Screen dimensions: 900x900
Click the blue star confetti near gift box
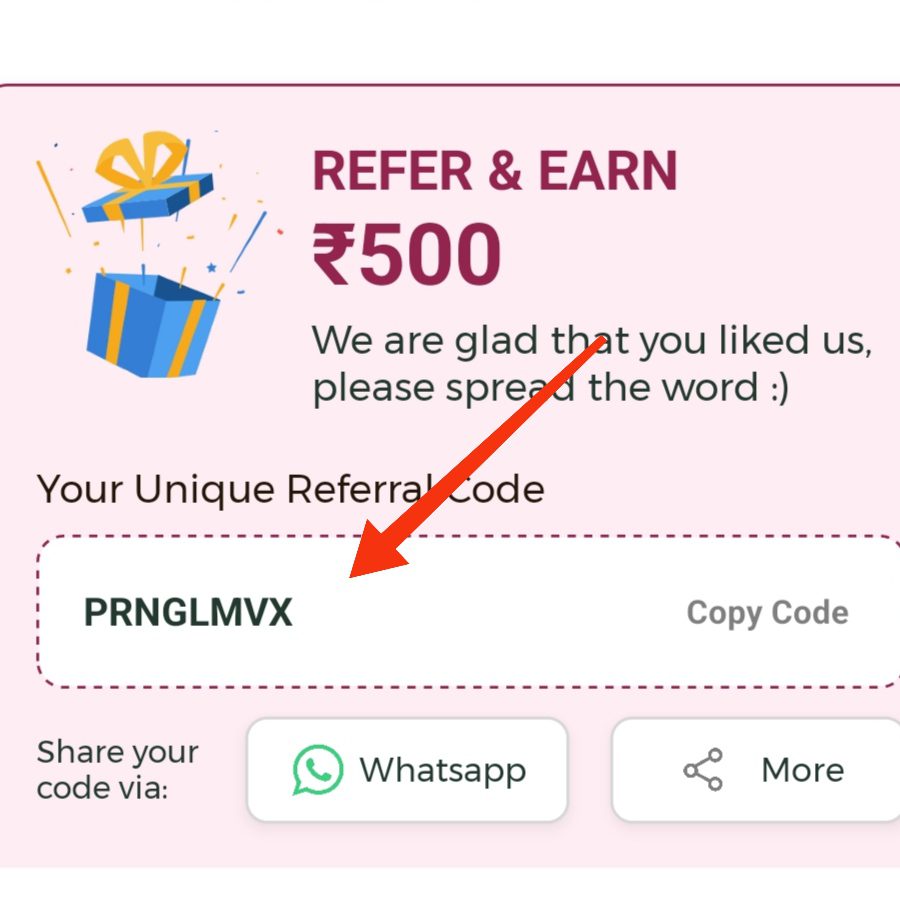tap(212, 267)
